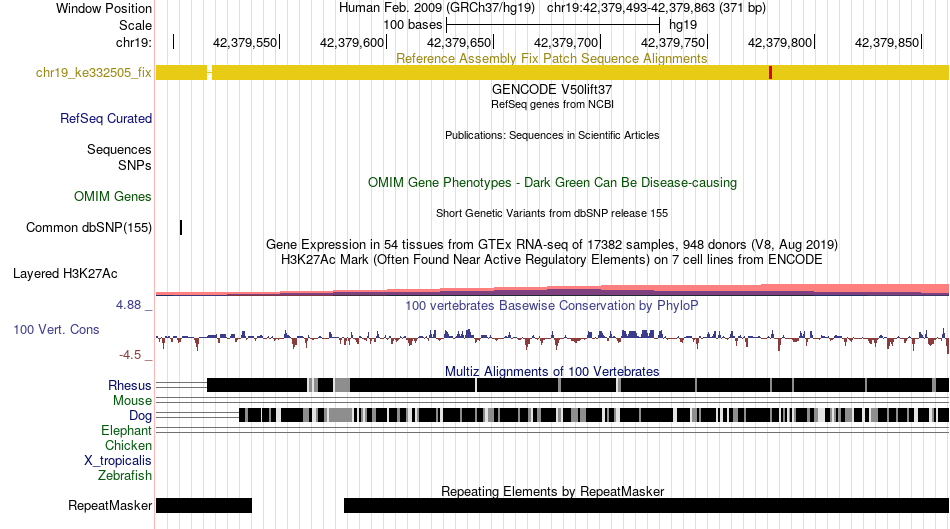Click the Elephant alignment row label
The height and width of the screenshot is (529, 950).
[x=126, y=430]
